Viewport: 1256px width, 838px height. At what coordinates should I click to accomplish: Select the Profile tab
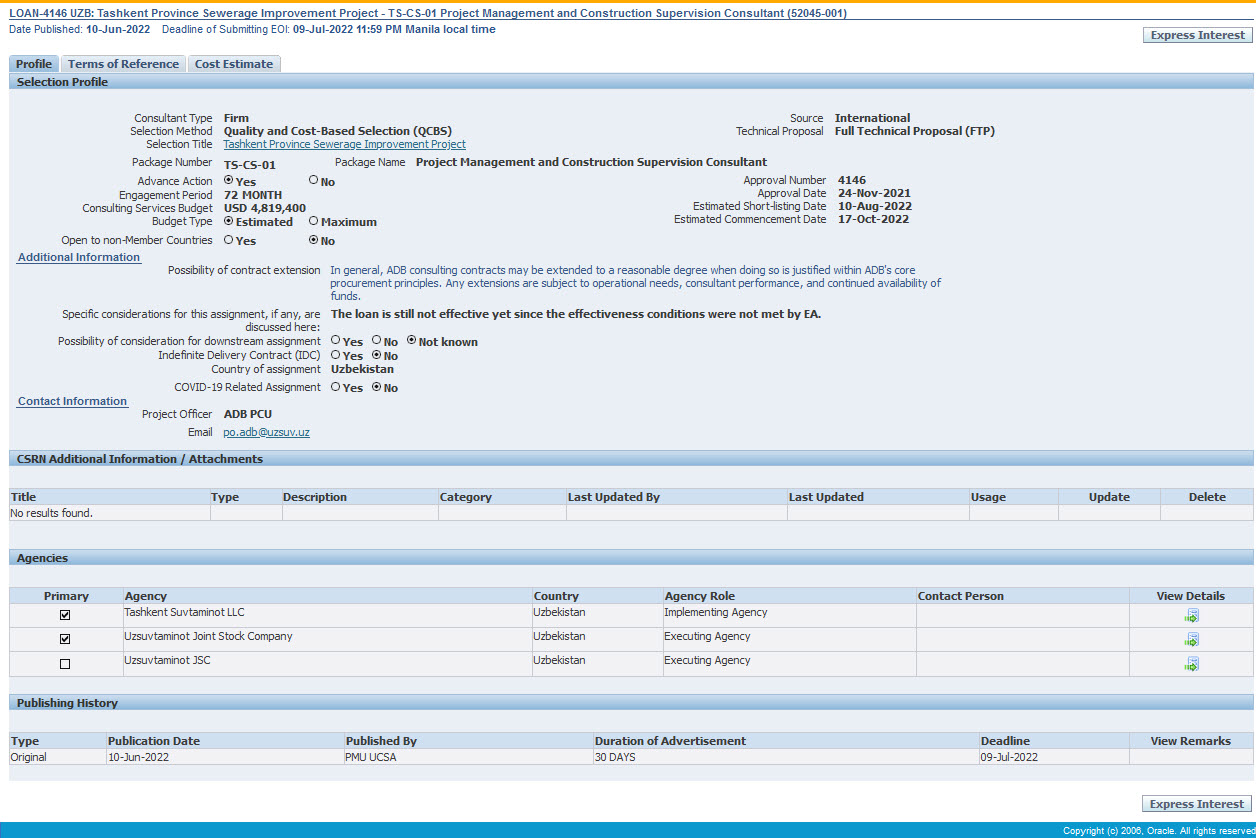pyautogui.click(x=34, y=64)
